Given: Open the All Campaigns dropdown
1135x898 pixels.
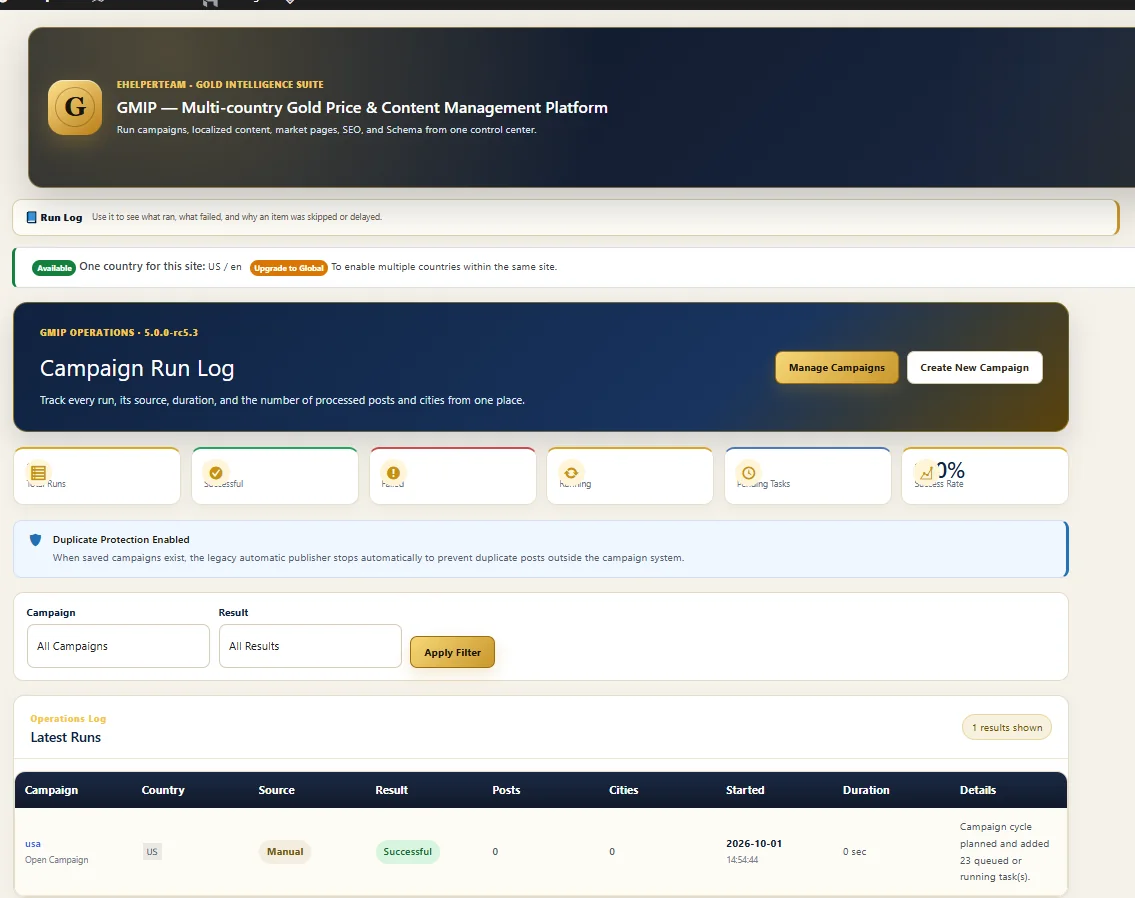Looking at the screenshot, I should pos(118,646).
